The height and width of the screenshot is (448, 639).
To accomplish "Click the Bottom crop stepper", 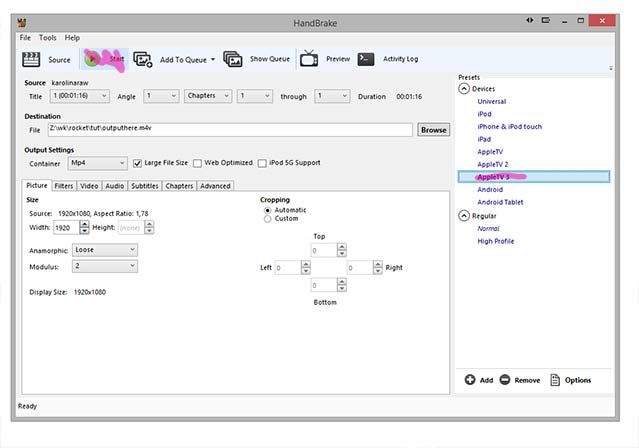I will tap(342, 285).
